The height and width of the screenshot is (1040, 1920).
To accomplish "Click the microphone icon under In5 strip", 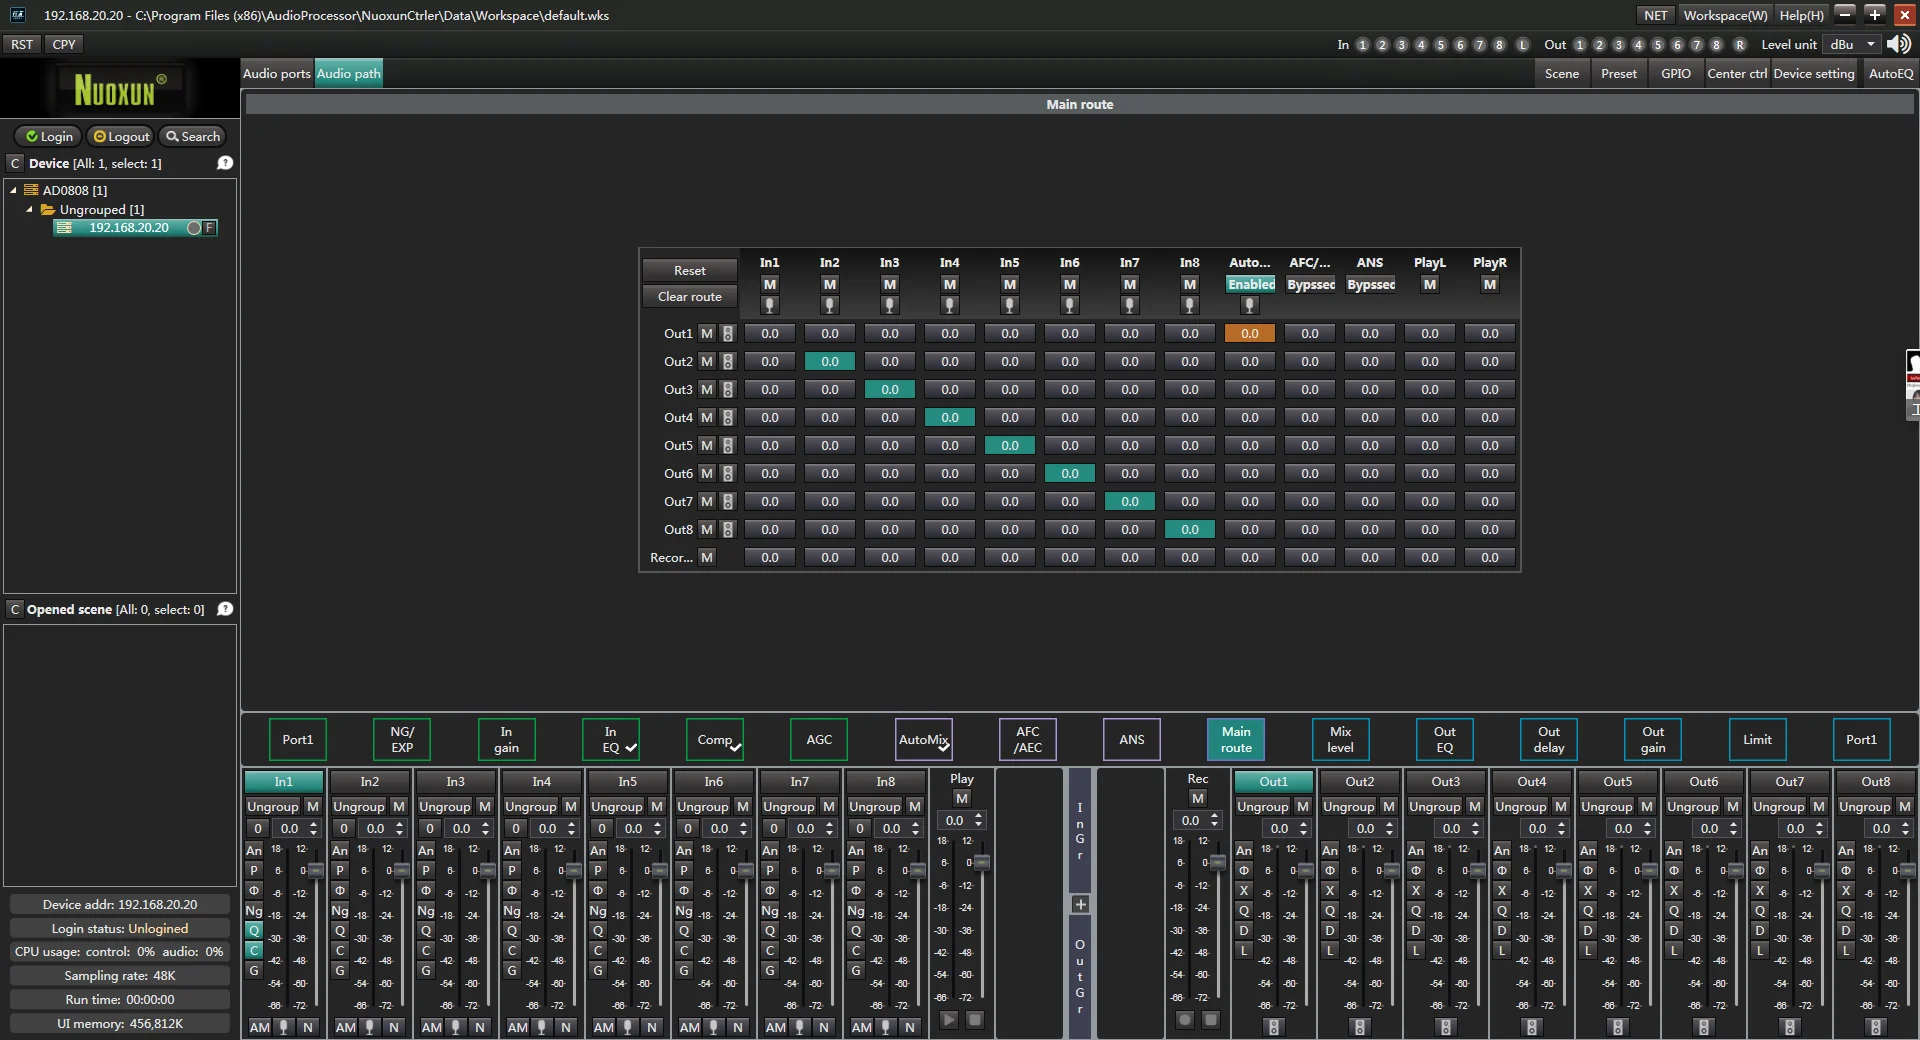I will (628, 1027).
